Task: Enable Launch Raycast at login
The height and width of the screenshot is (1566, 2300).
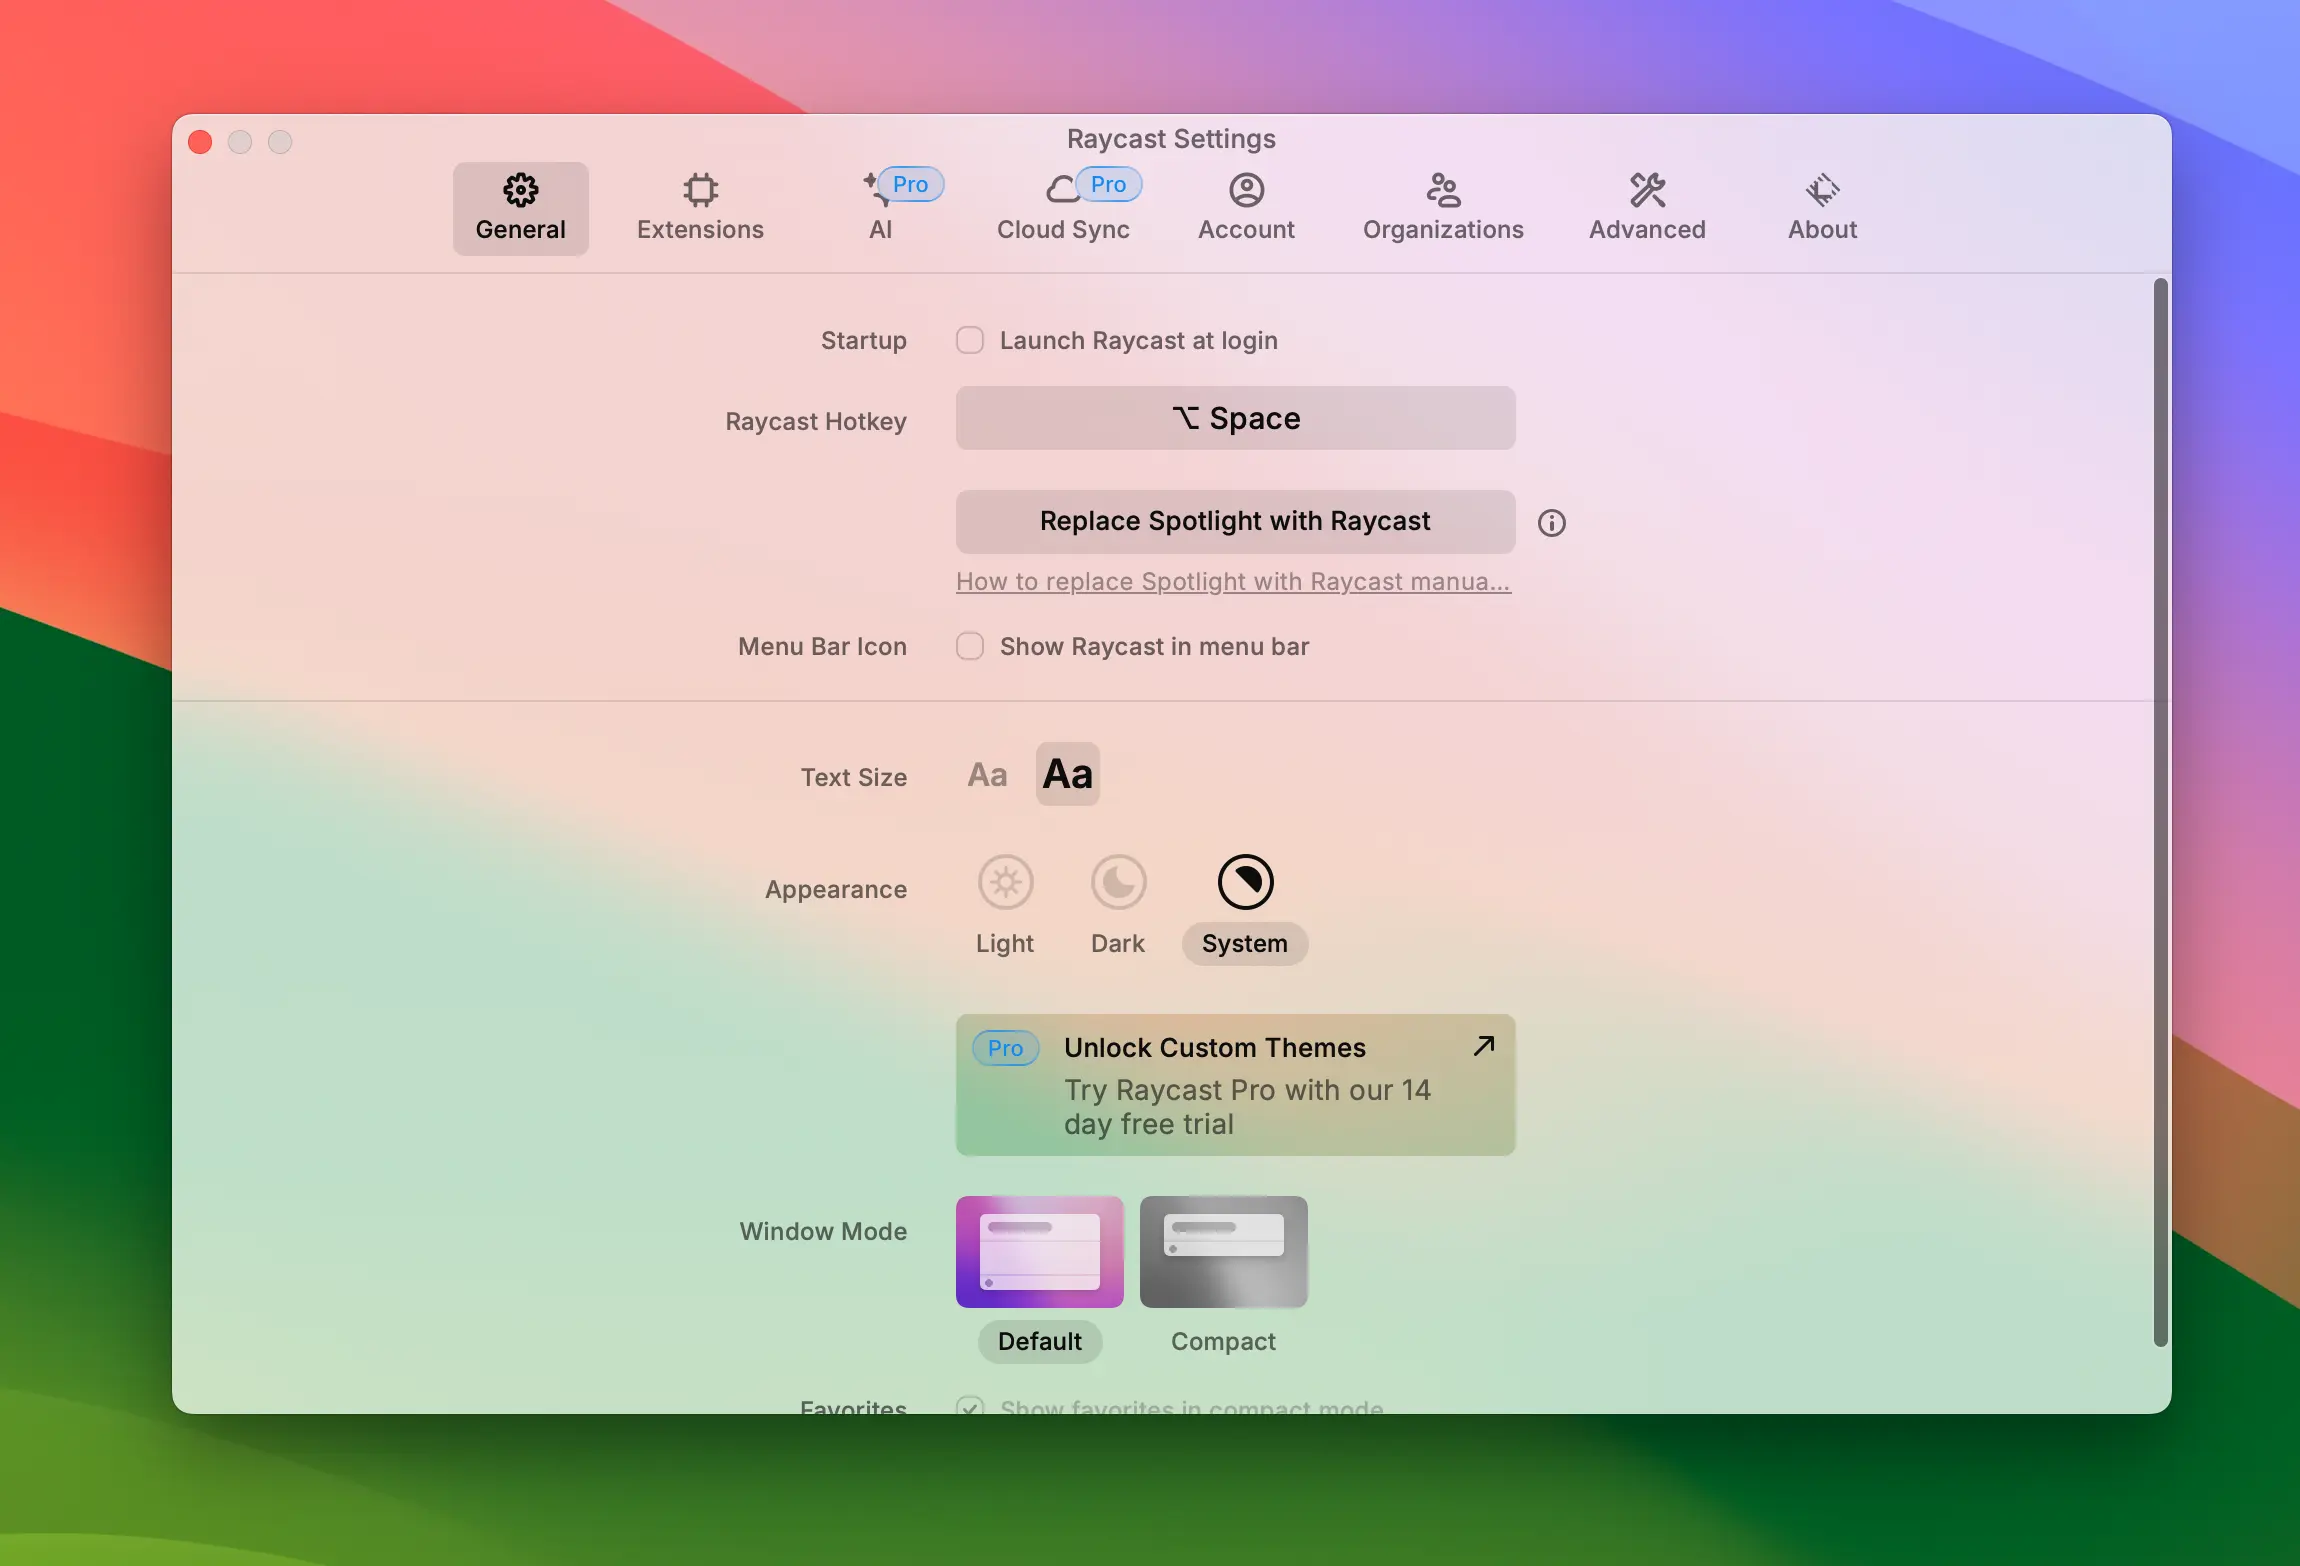Action: click(970, 340)
